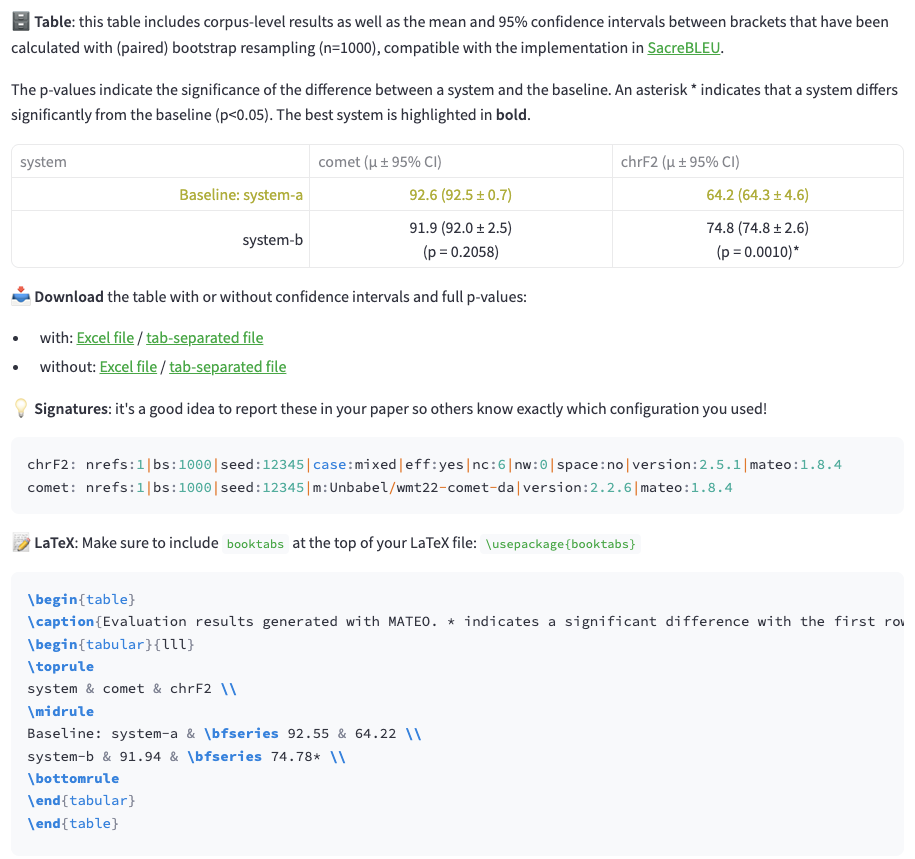The width and height of the screenshot is (915, 859).
Task: Click the light bulb Signatures icon
Action: (20, 408)
